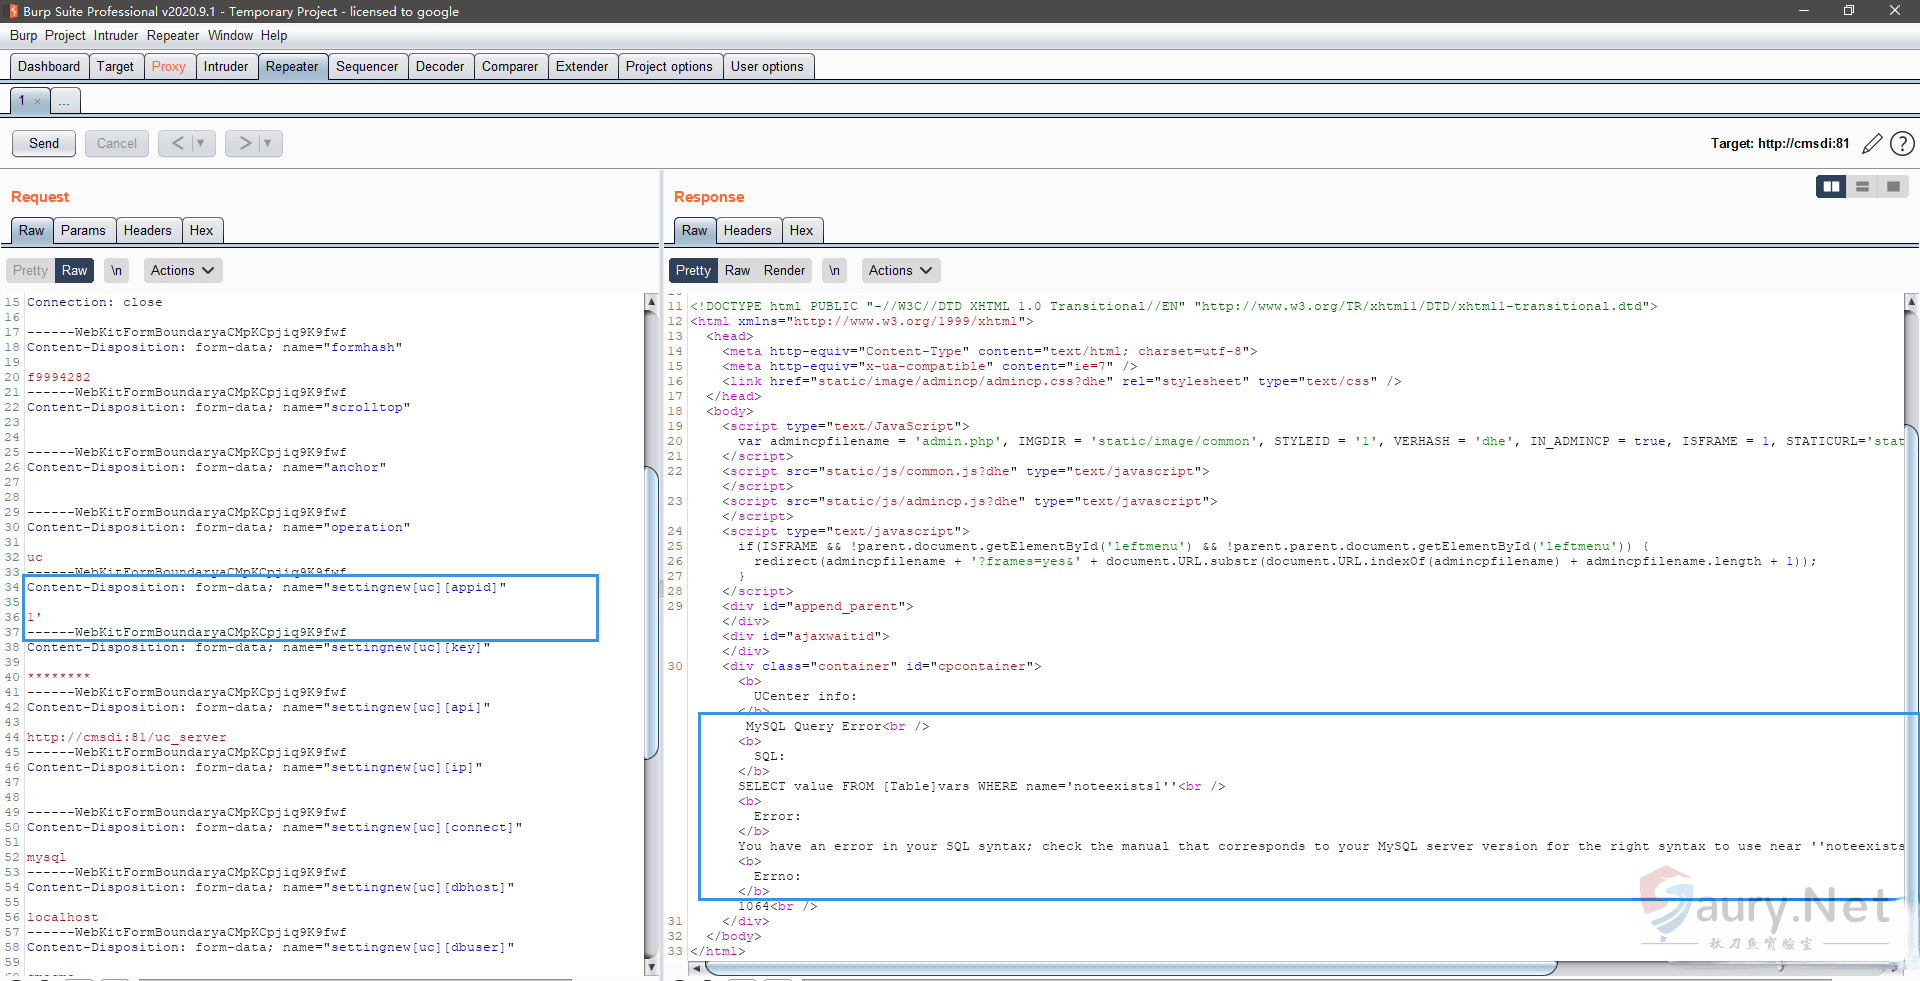Go forward to next request in history
This screenshot has width=1920, height=981.
pyautogui.click(x=245, y=144)
